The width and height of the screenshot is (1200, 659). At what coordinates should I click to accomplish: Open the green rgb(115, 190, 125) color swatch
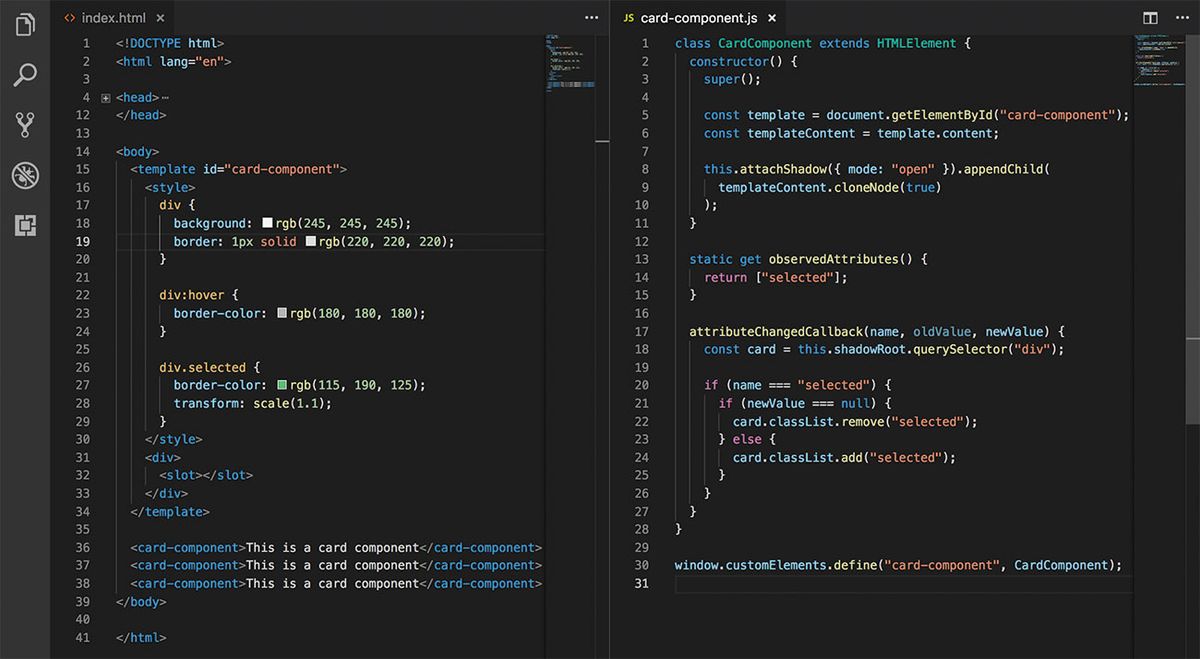click(282, 386)
